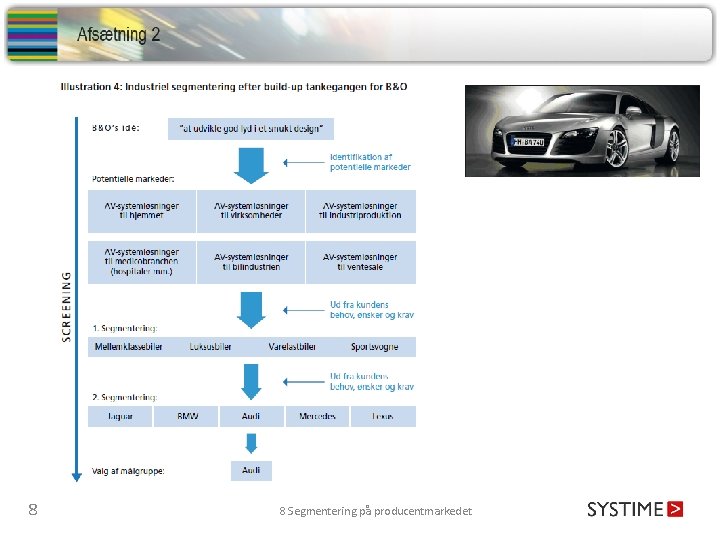This screenshot has height=540, width=720.
Task: Click the final Audi target group box
Action: click(x=251, y=471)
